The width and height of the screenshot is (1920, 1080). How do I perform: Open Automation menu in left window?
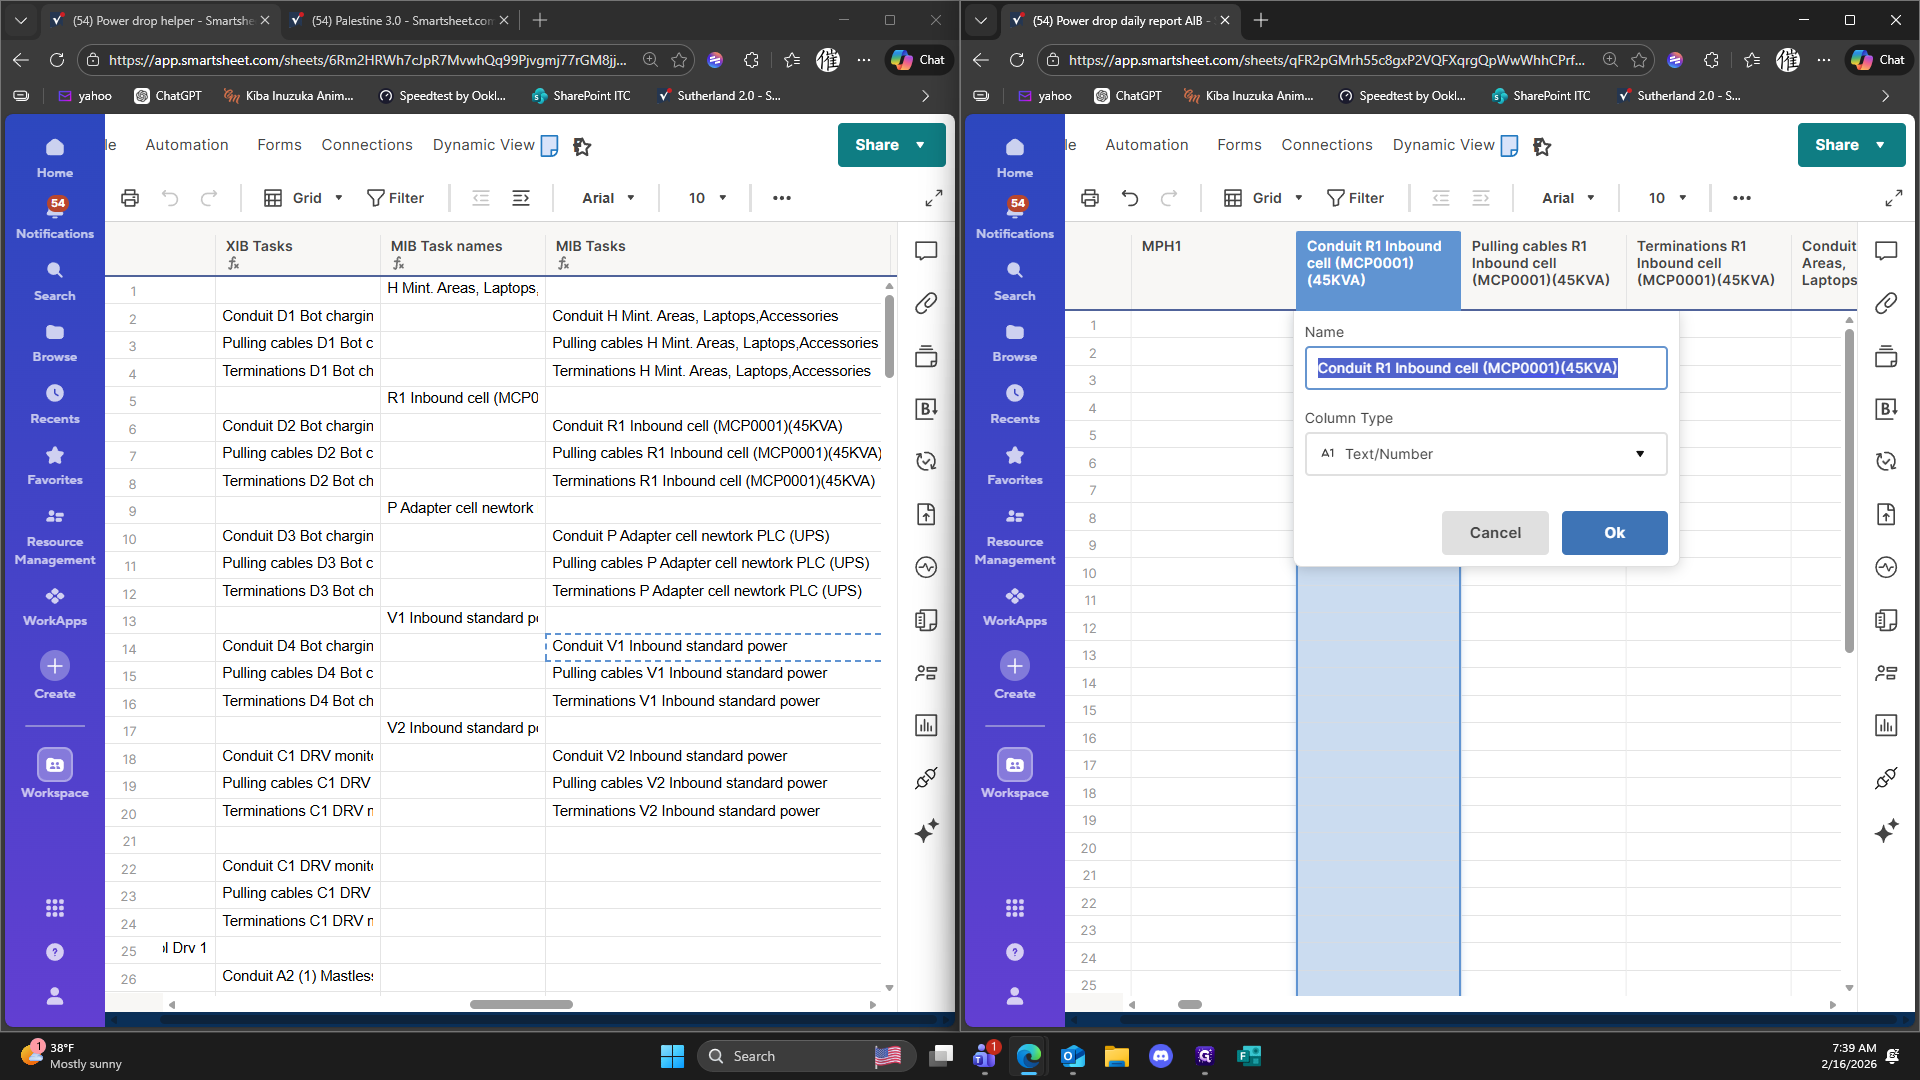187,145
